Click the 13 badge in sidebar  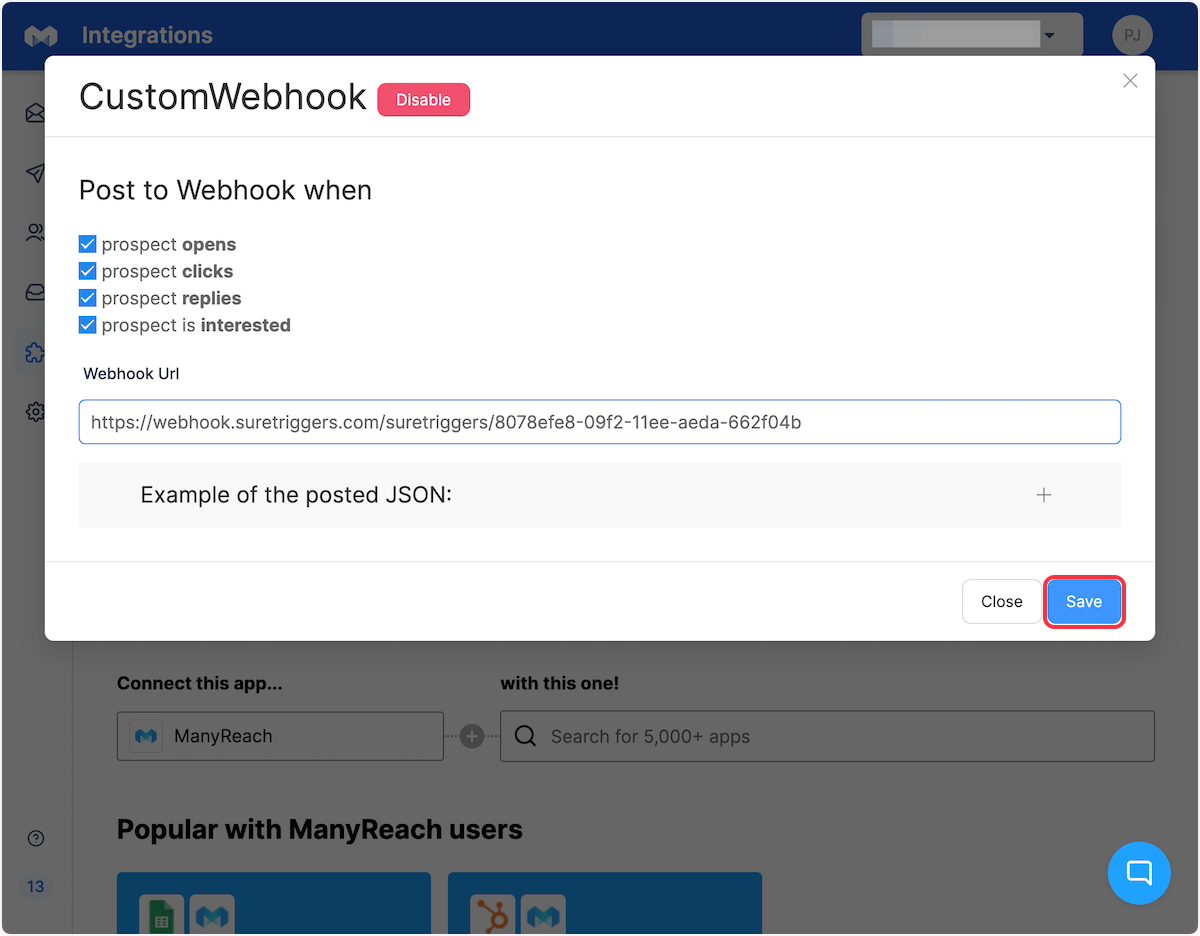36,886
